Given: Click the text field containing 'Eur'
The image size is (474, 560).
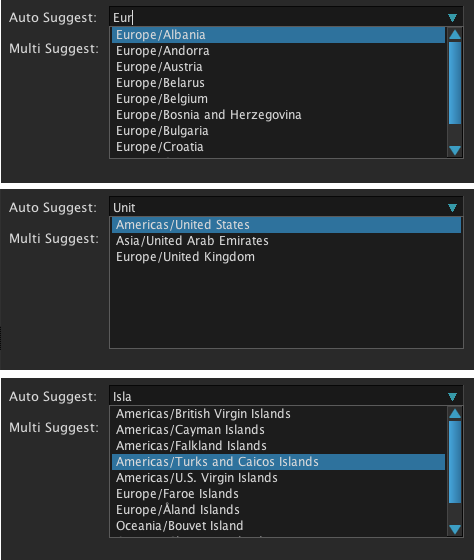Looking at the screenshot, I should point(277,18).
